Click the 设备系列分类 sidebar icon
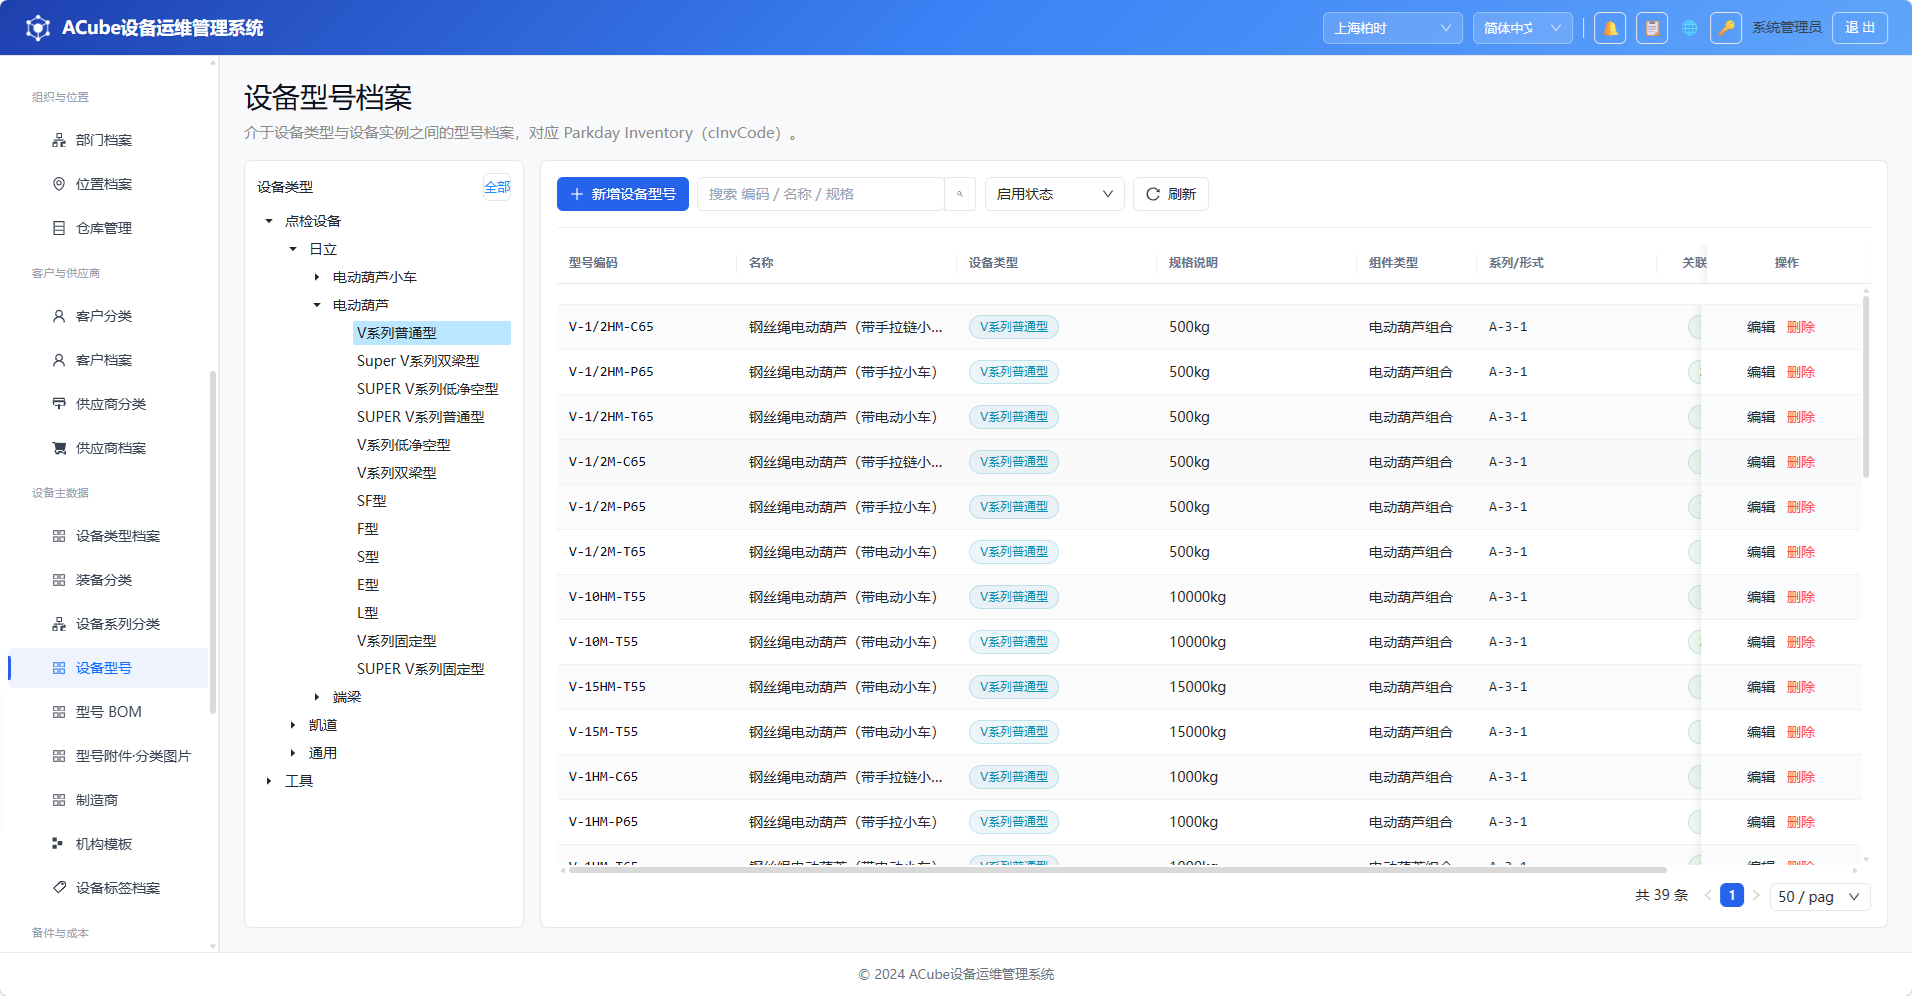1912x996 pixels. (59, 624)
